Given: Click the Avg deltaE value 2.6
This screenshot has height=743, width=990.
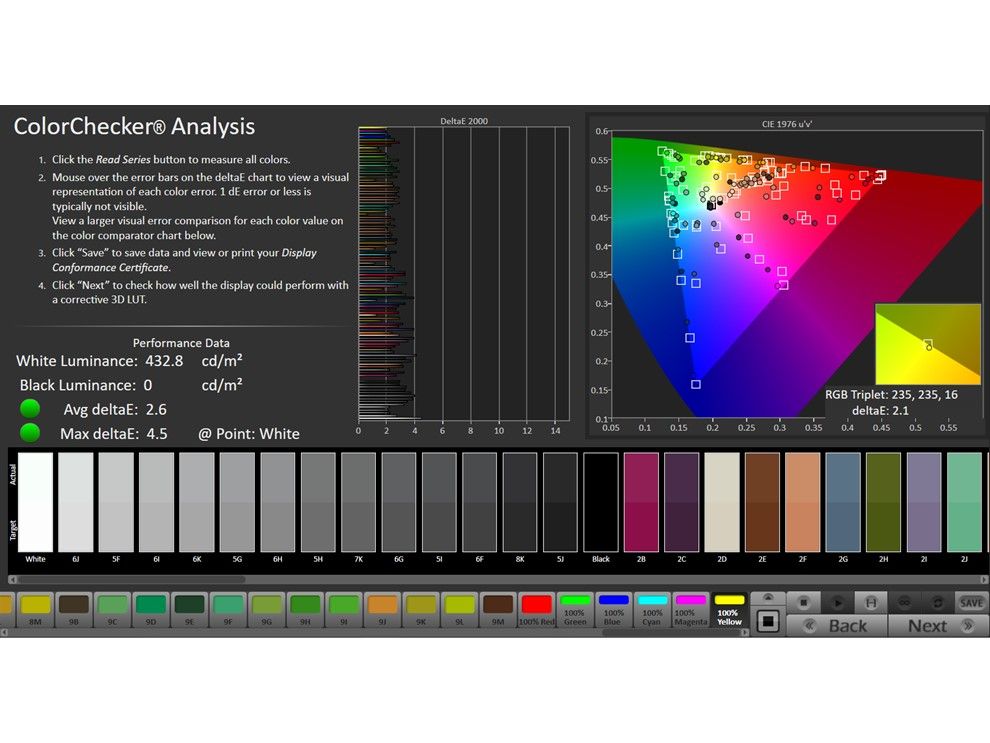Looking at the screenshot, I should tap(157, 410).
